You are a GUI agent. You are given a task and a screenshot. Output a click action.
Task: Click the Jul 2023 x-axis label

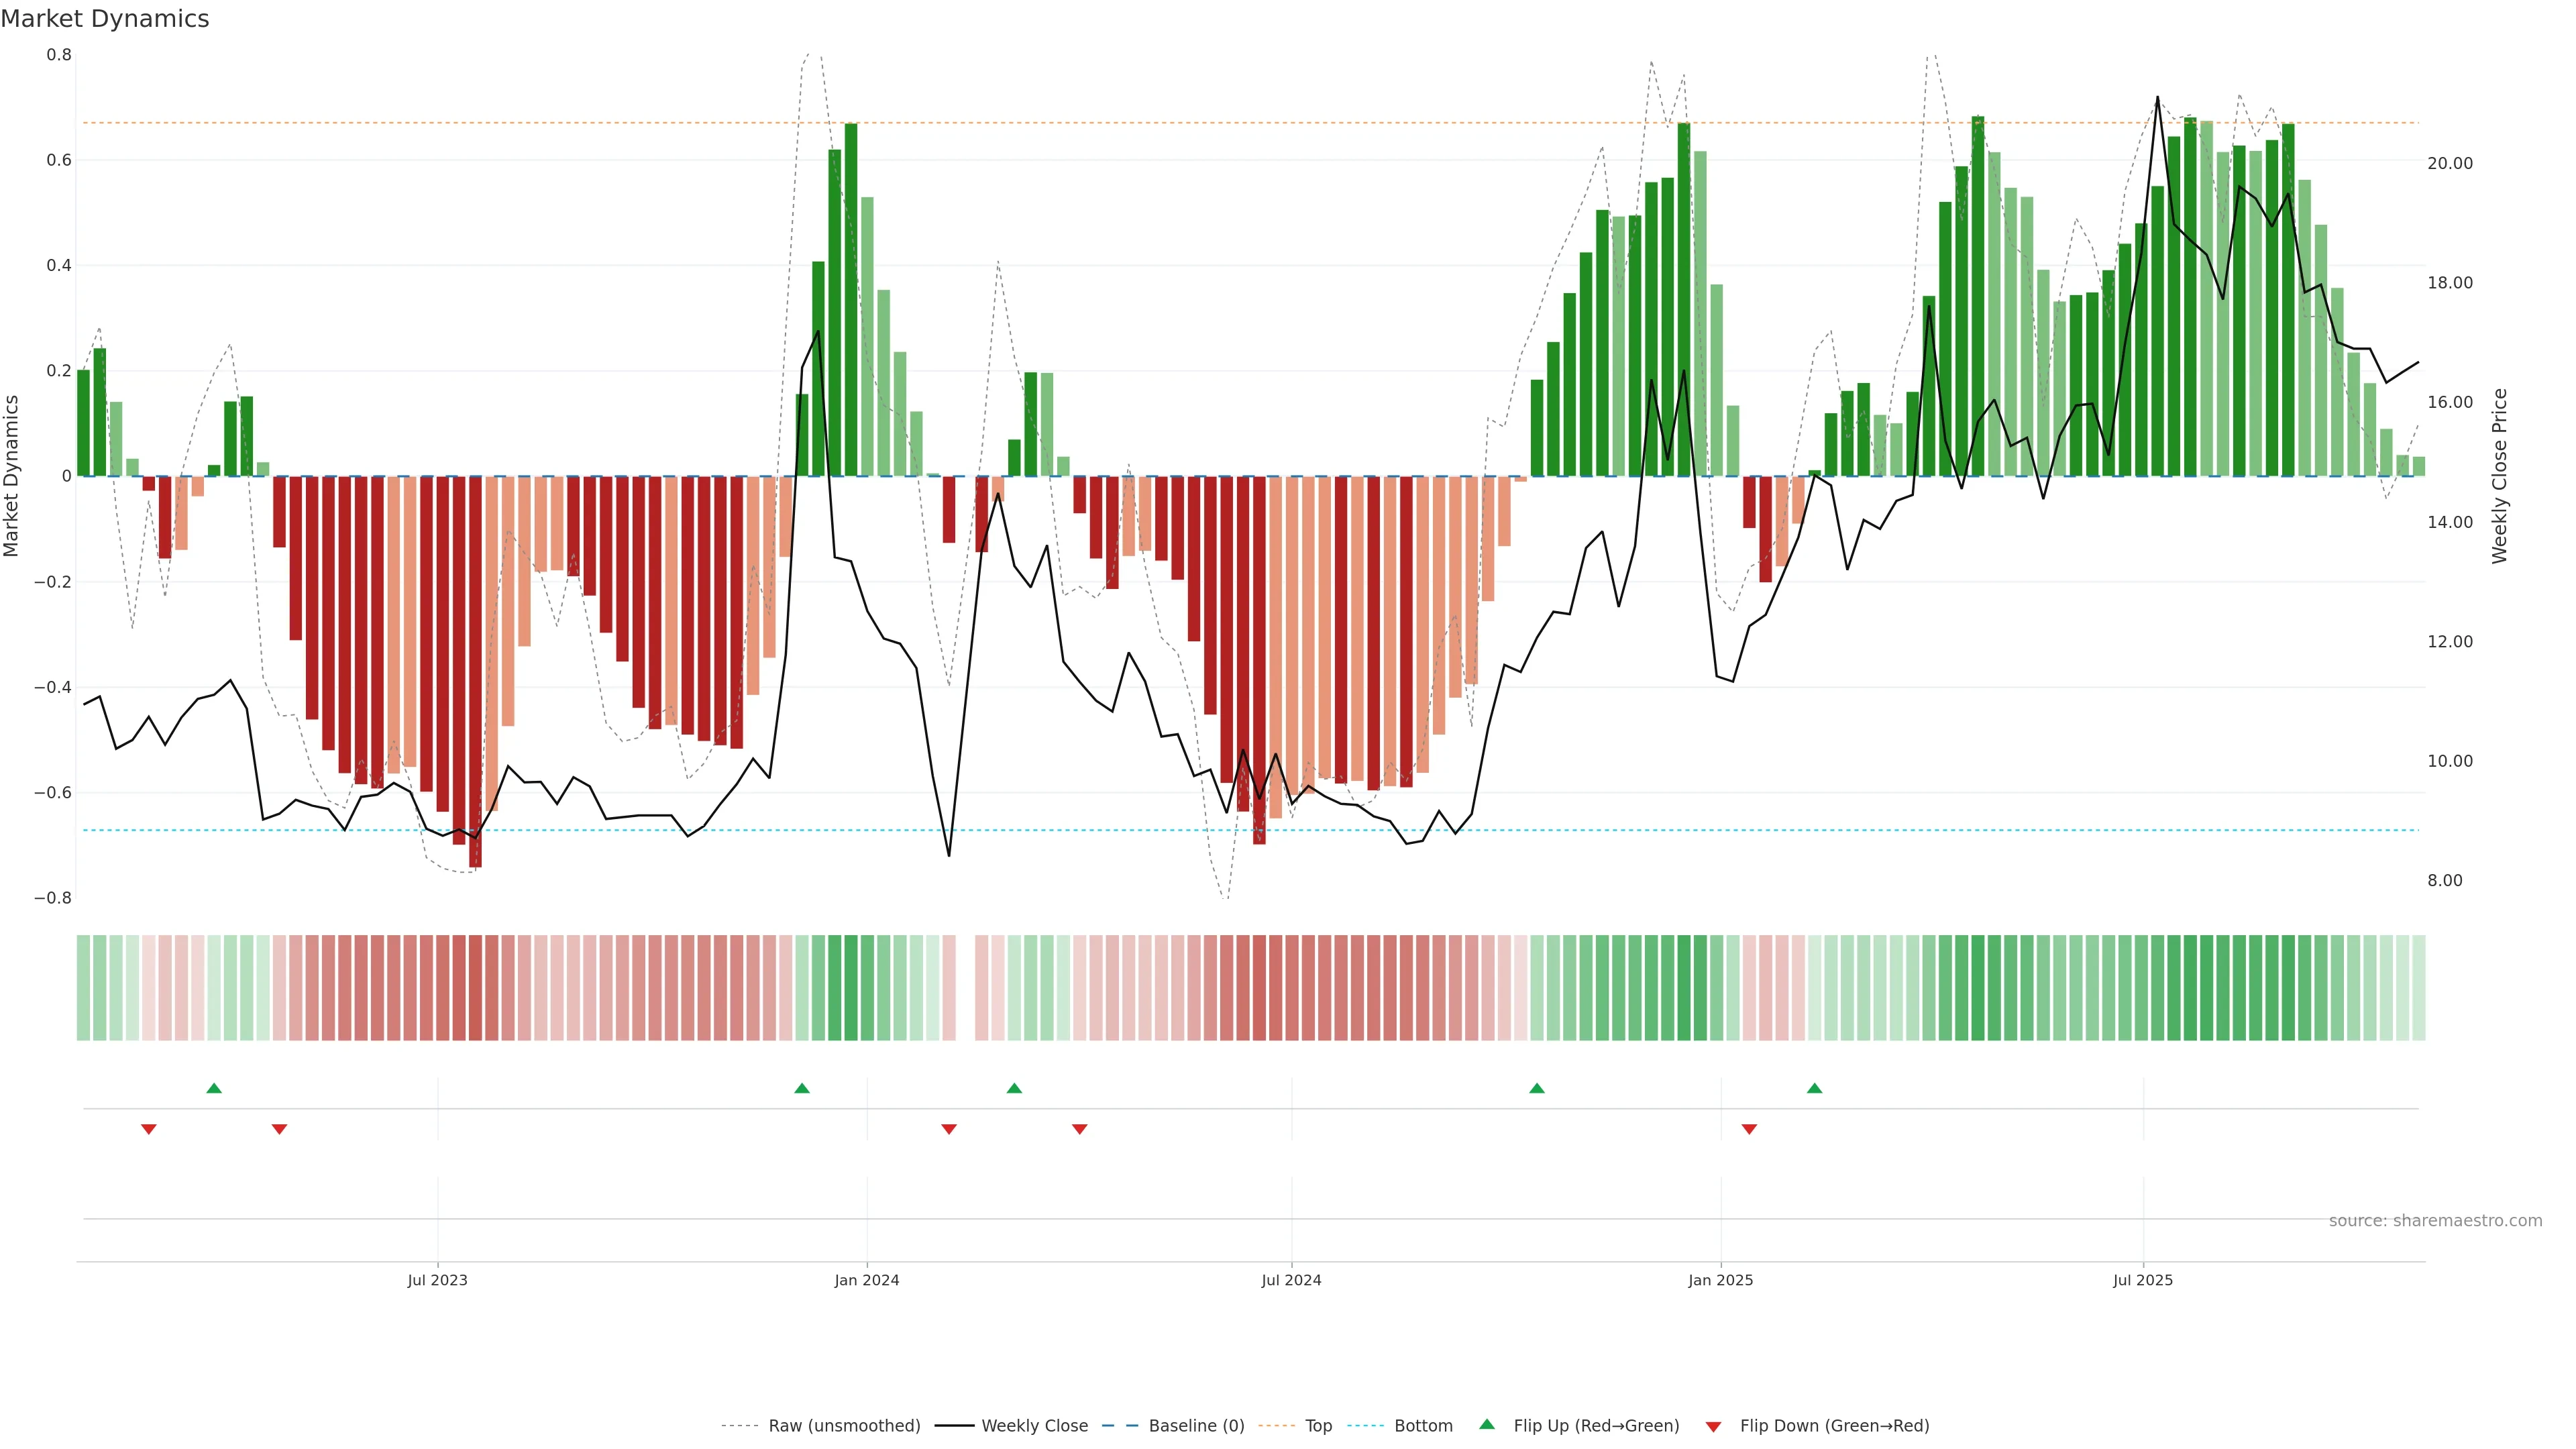tap(437, 1280)
